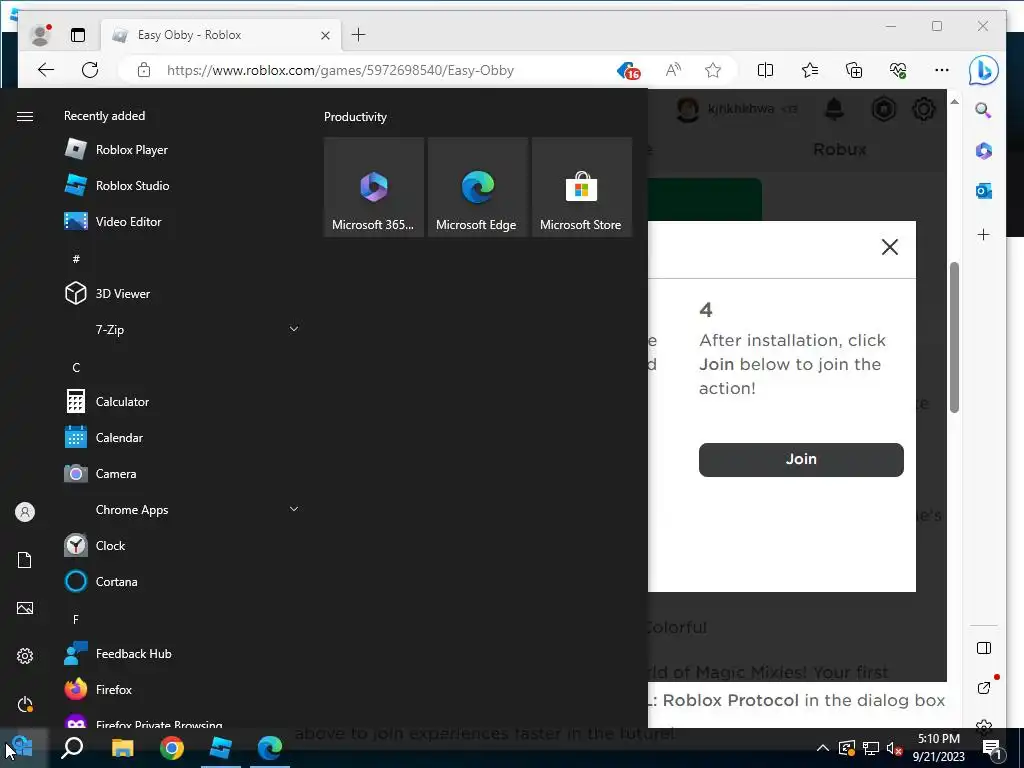Switch to Roblox Studio taskbar icon
Screen dimensions: 1024x768
221,747
